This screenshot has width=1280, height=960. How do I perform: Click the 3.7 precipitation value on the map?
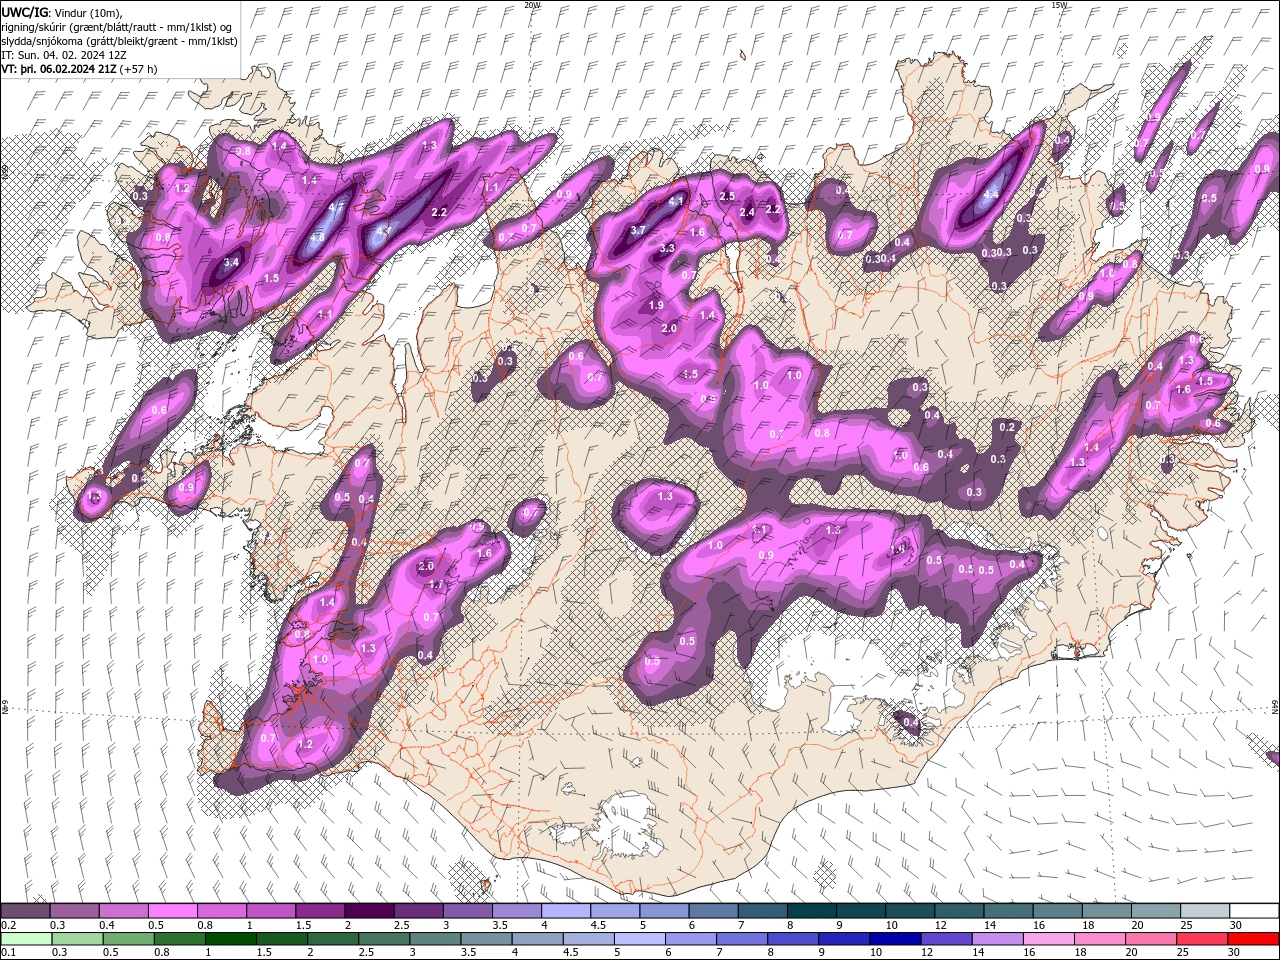click(638, 231)
